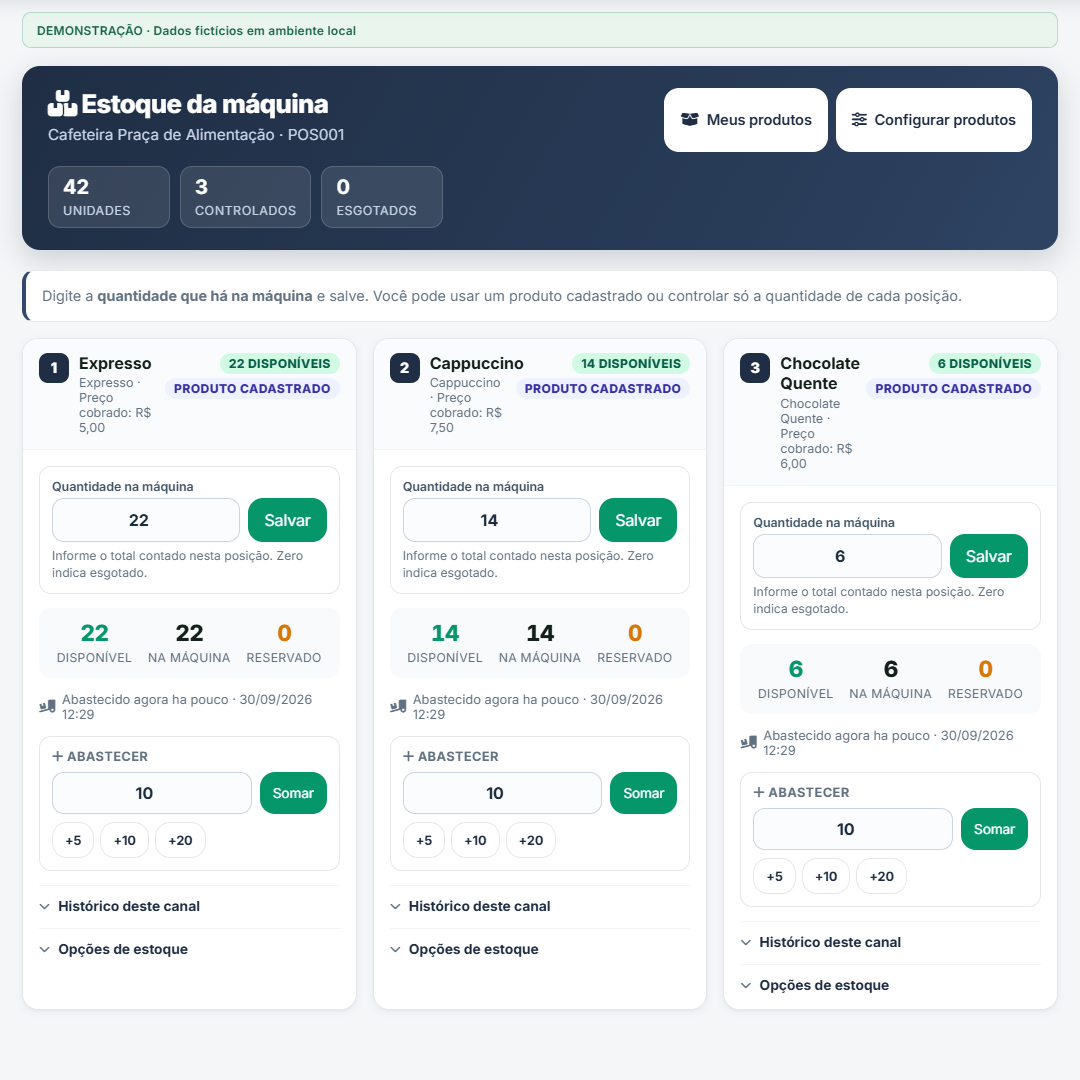Expand Histórico deste canal for Chocolate Quente
Viewport: 1080px width, 1080px height.
(x=891, y=942)
